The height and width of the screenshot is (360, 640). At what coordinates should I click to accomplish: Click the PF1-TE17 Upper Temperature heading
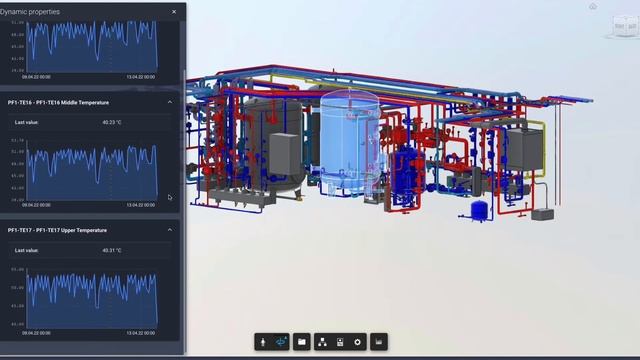[57, 230]
